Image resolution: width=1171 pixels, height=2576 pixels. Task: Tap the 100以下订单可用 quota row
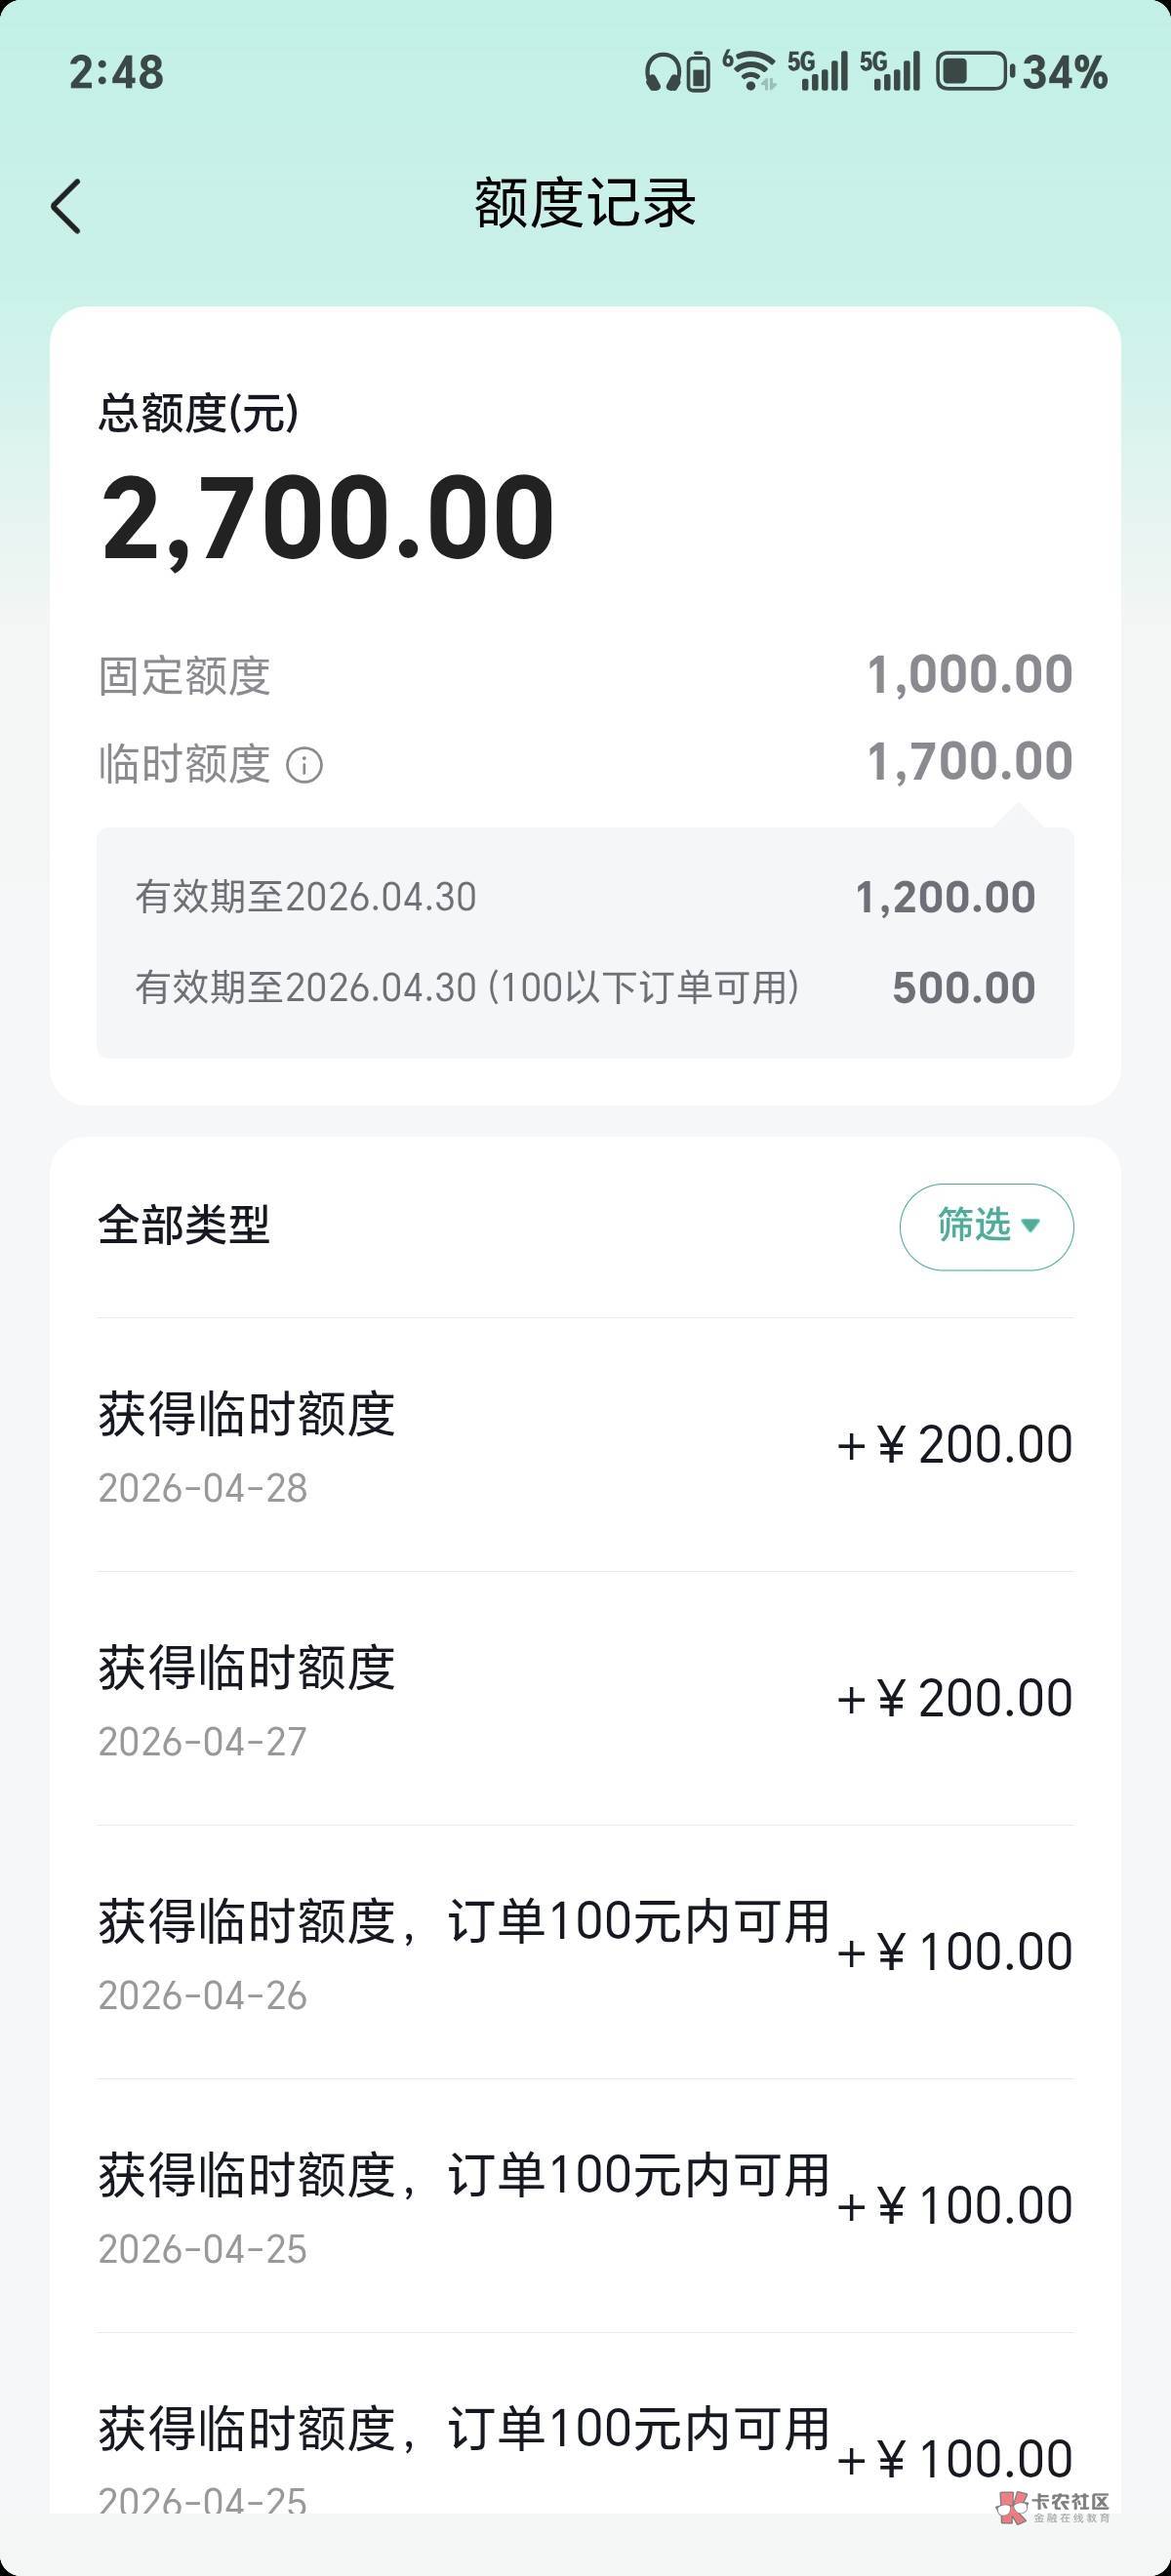click(x=585, y=988)
